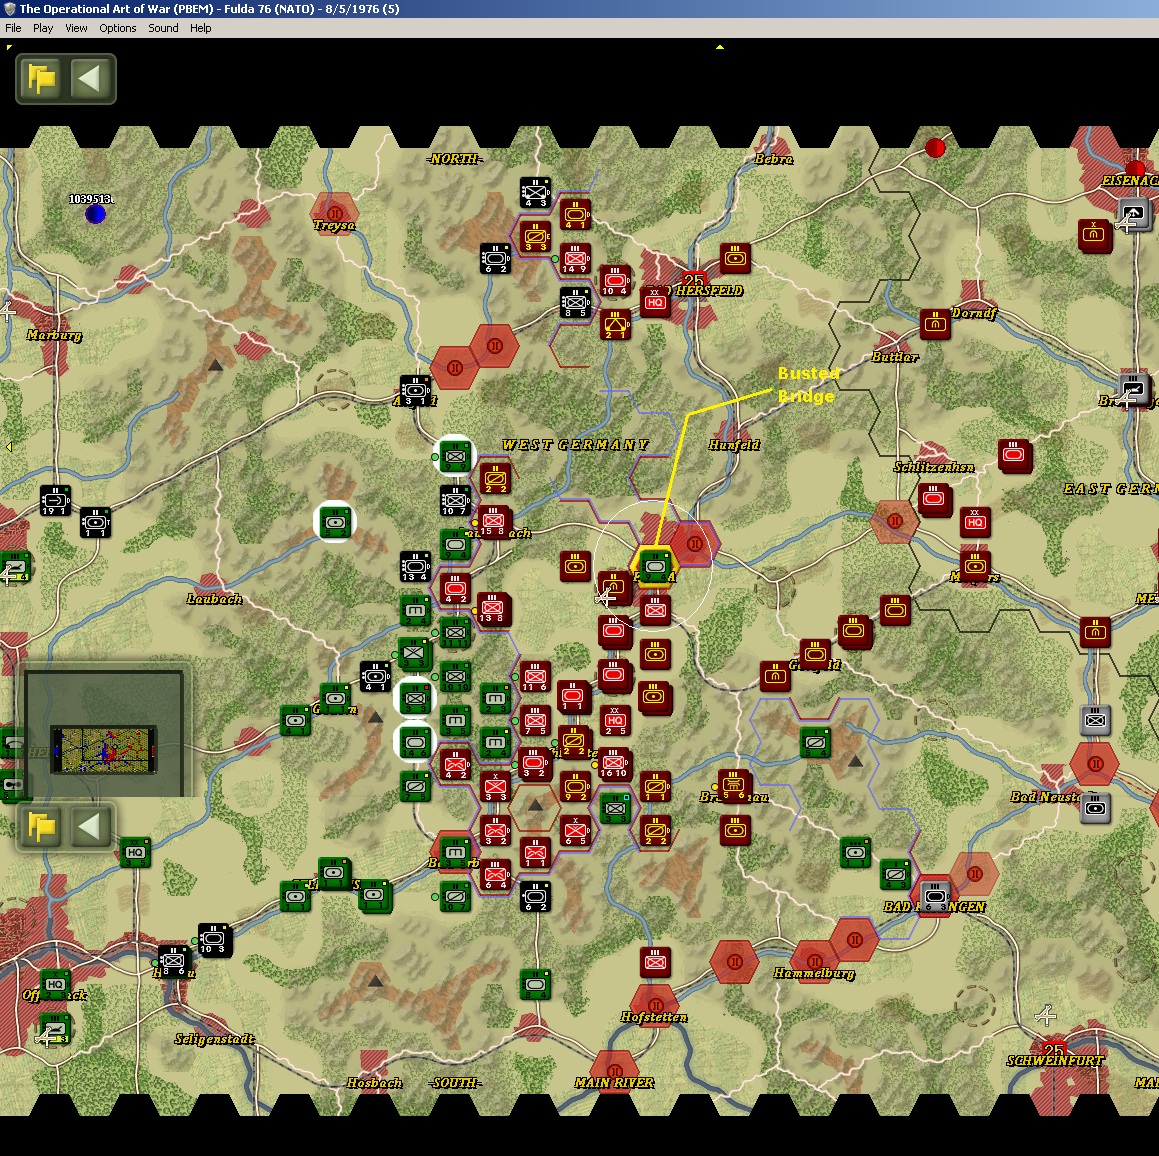Click the Busted Bridge annotation label
Image resolution: width=1159 pixels, height=1156 pixels.
pyautogui.click(x=809, y=384)
